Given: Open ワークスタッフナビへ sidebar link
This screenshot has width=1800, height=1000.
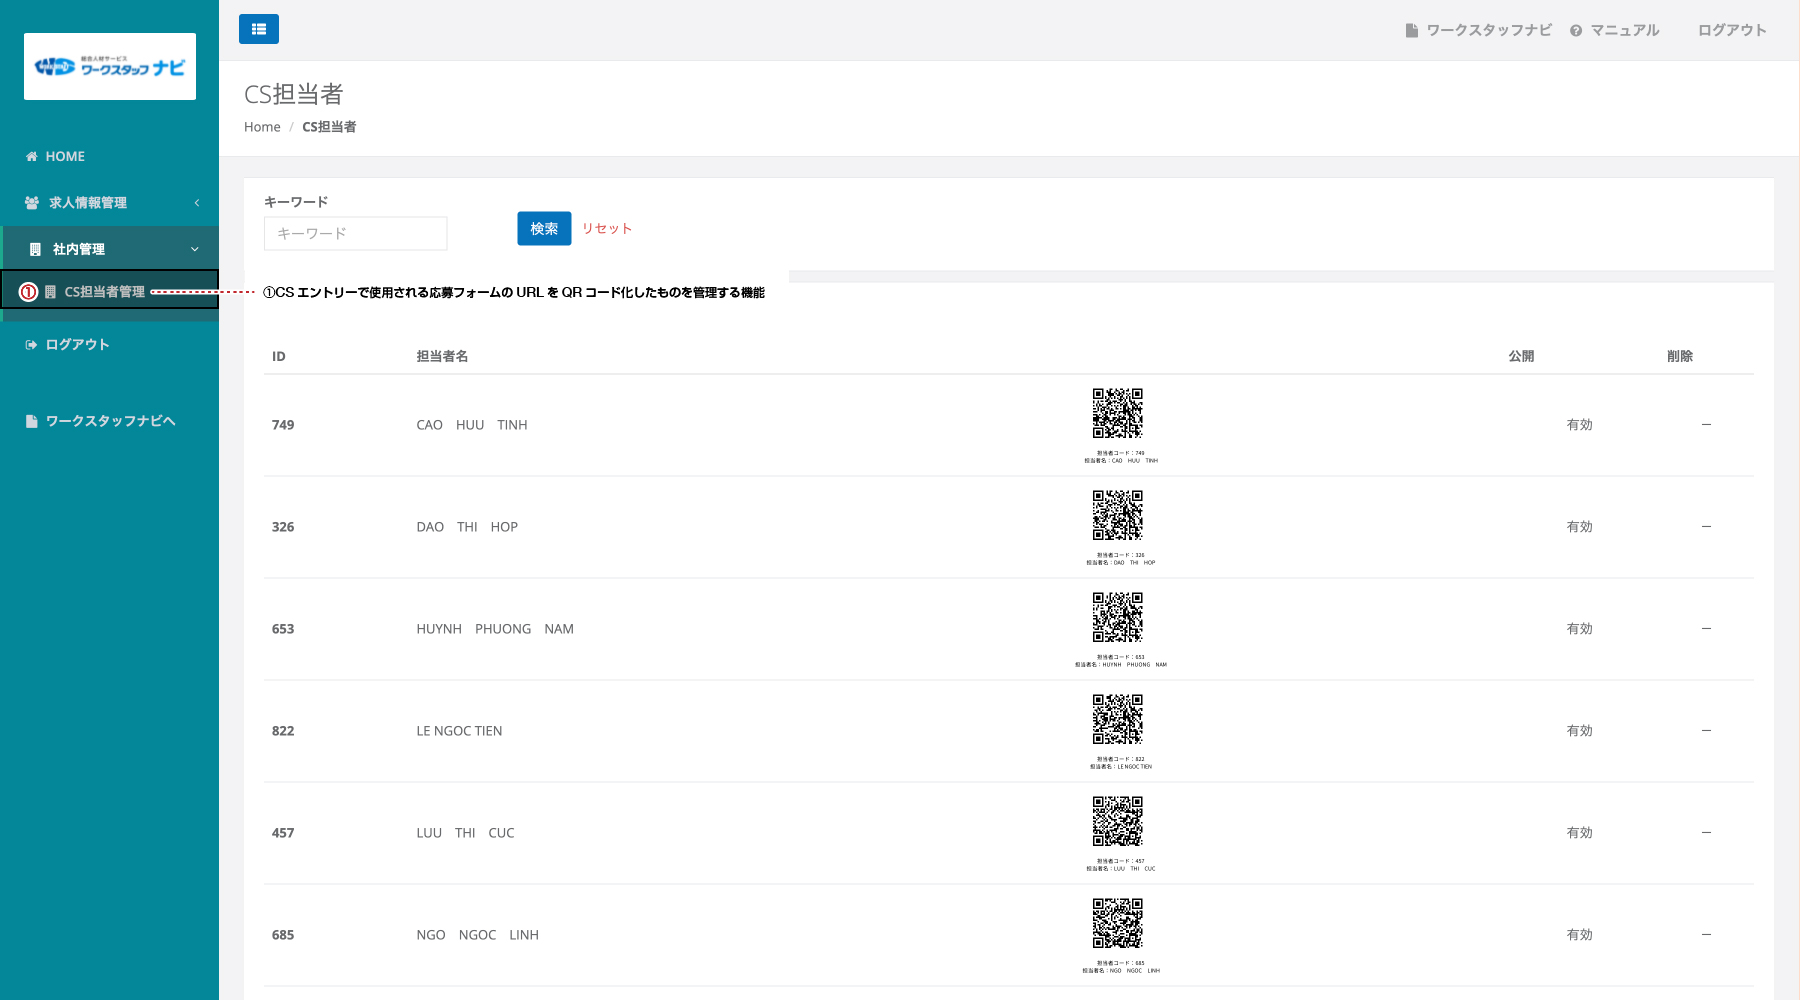Looking at the screenshot, I should [110, 421].
